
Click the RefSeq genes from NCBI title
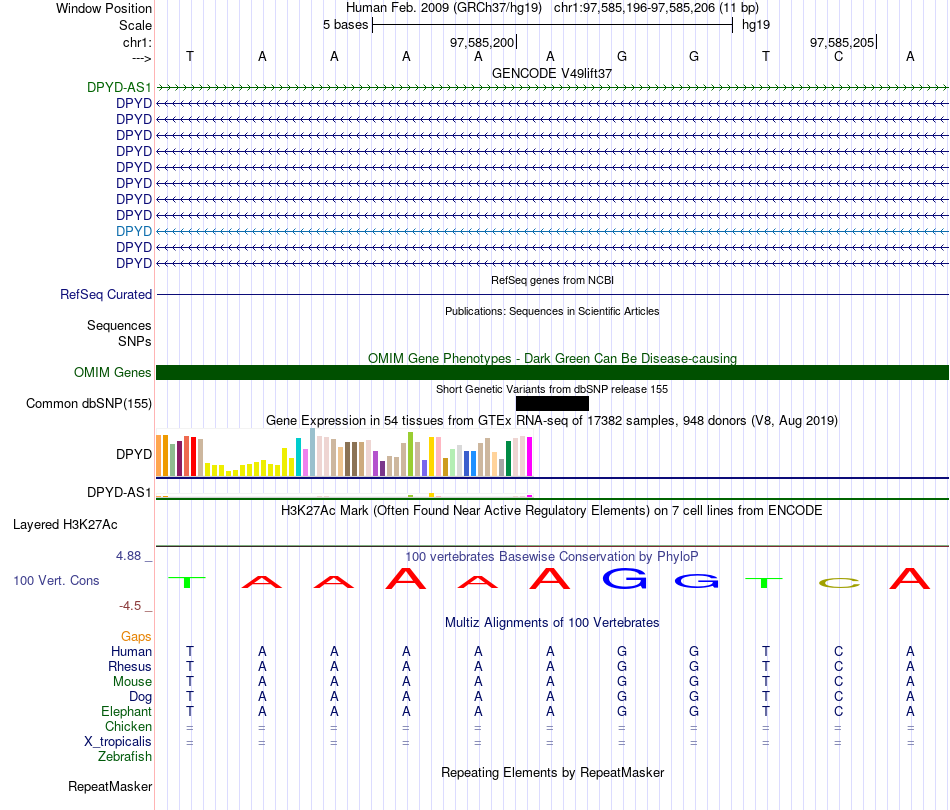click(552, 281)
